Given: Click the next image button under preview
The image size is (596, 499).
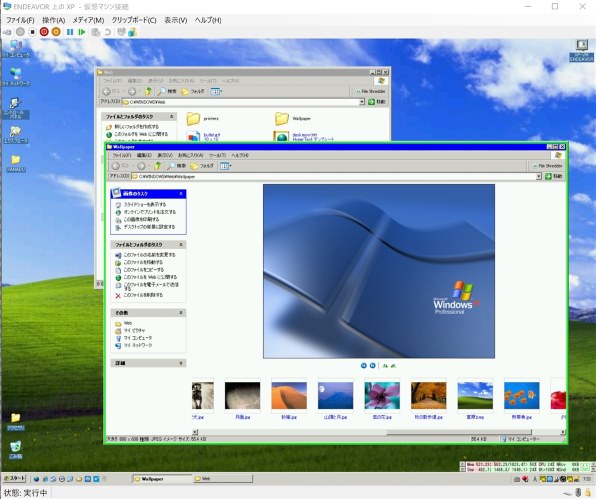Looking at the screenshot, I should click(x=372, y=366).
